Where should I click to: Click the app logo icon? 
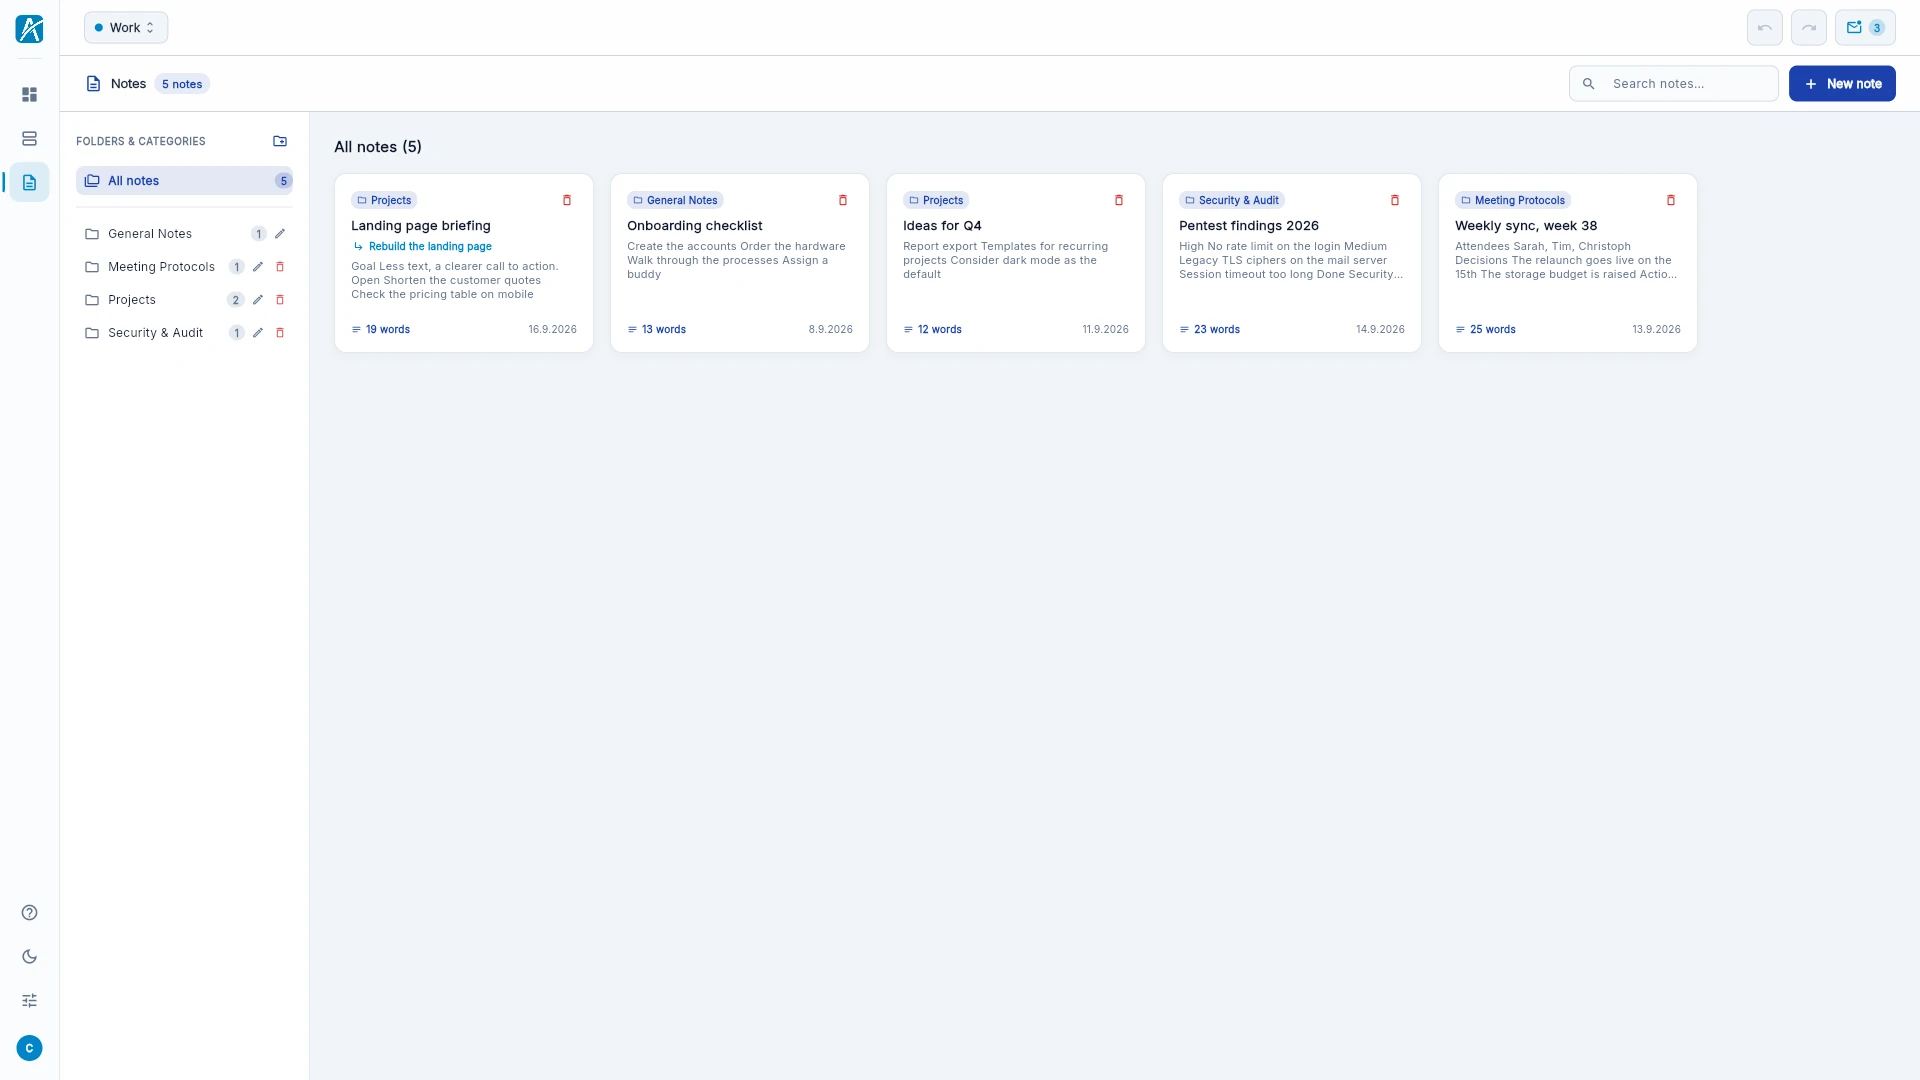pyautogui.click(x=29, y=28)
